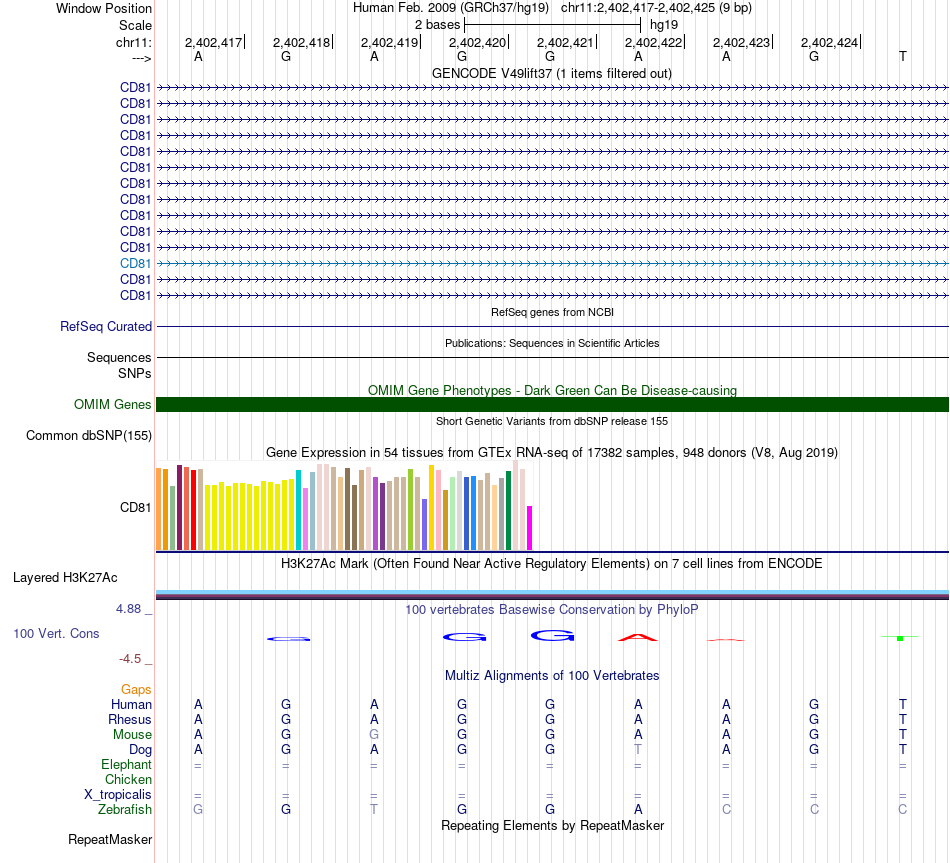Select the X_tropicalis species row label

click(x=118, y=795)
